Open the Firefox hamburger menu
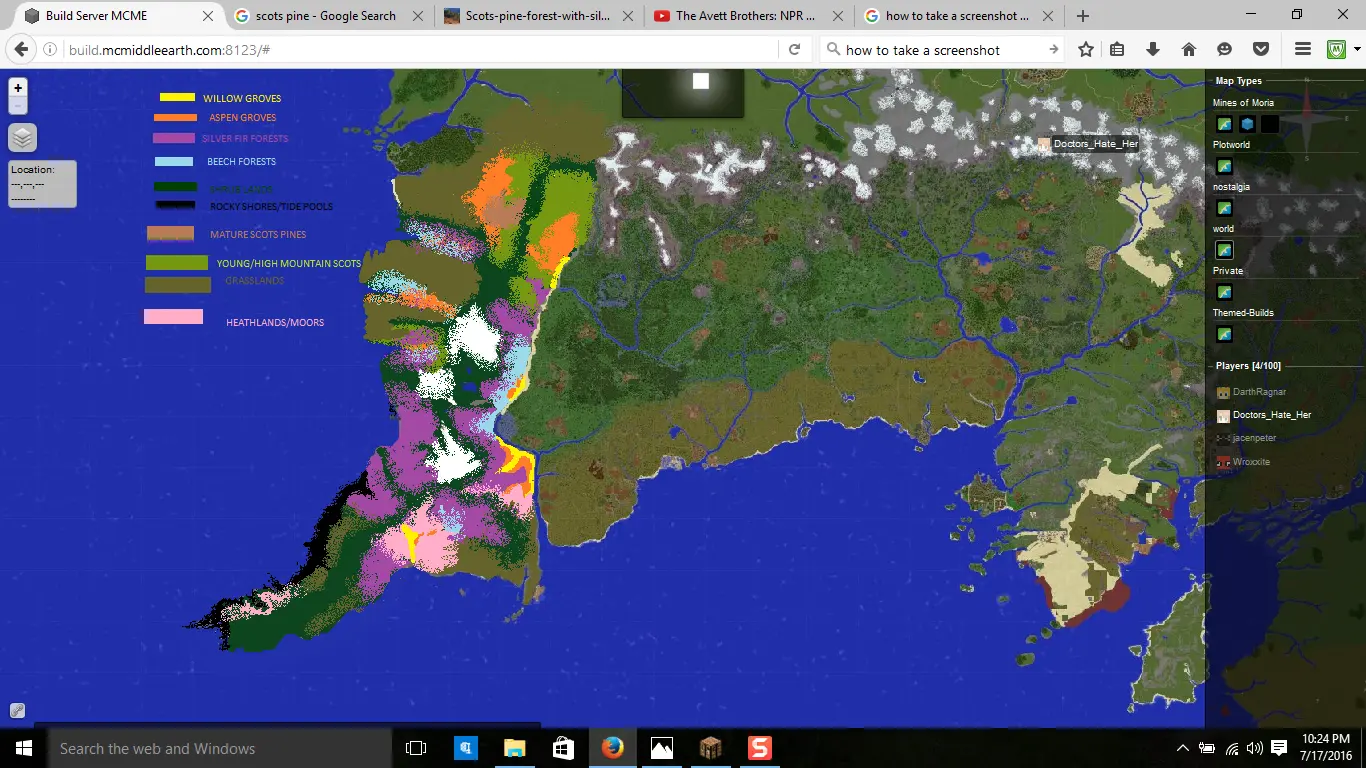Viewport: 1366px width, 768px height. (x=1302, y=49)
